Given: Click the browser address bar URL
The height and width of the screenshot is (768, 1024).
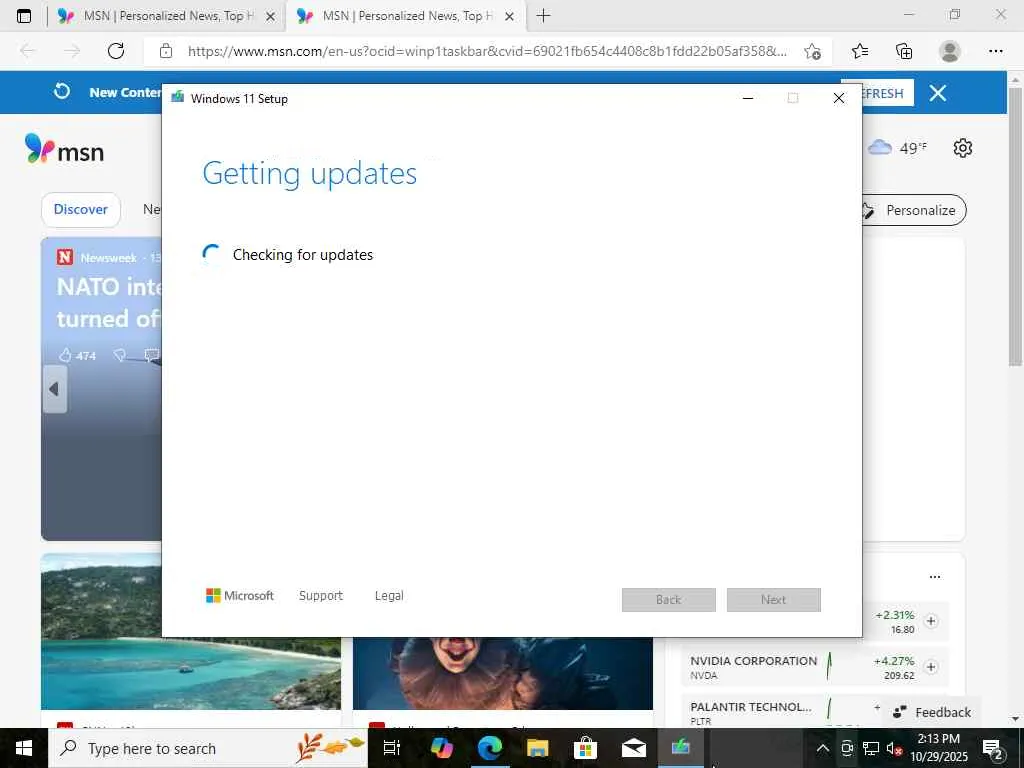Looking at the screenshot, I should (487, 51).
